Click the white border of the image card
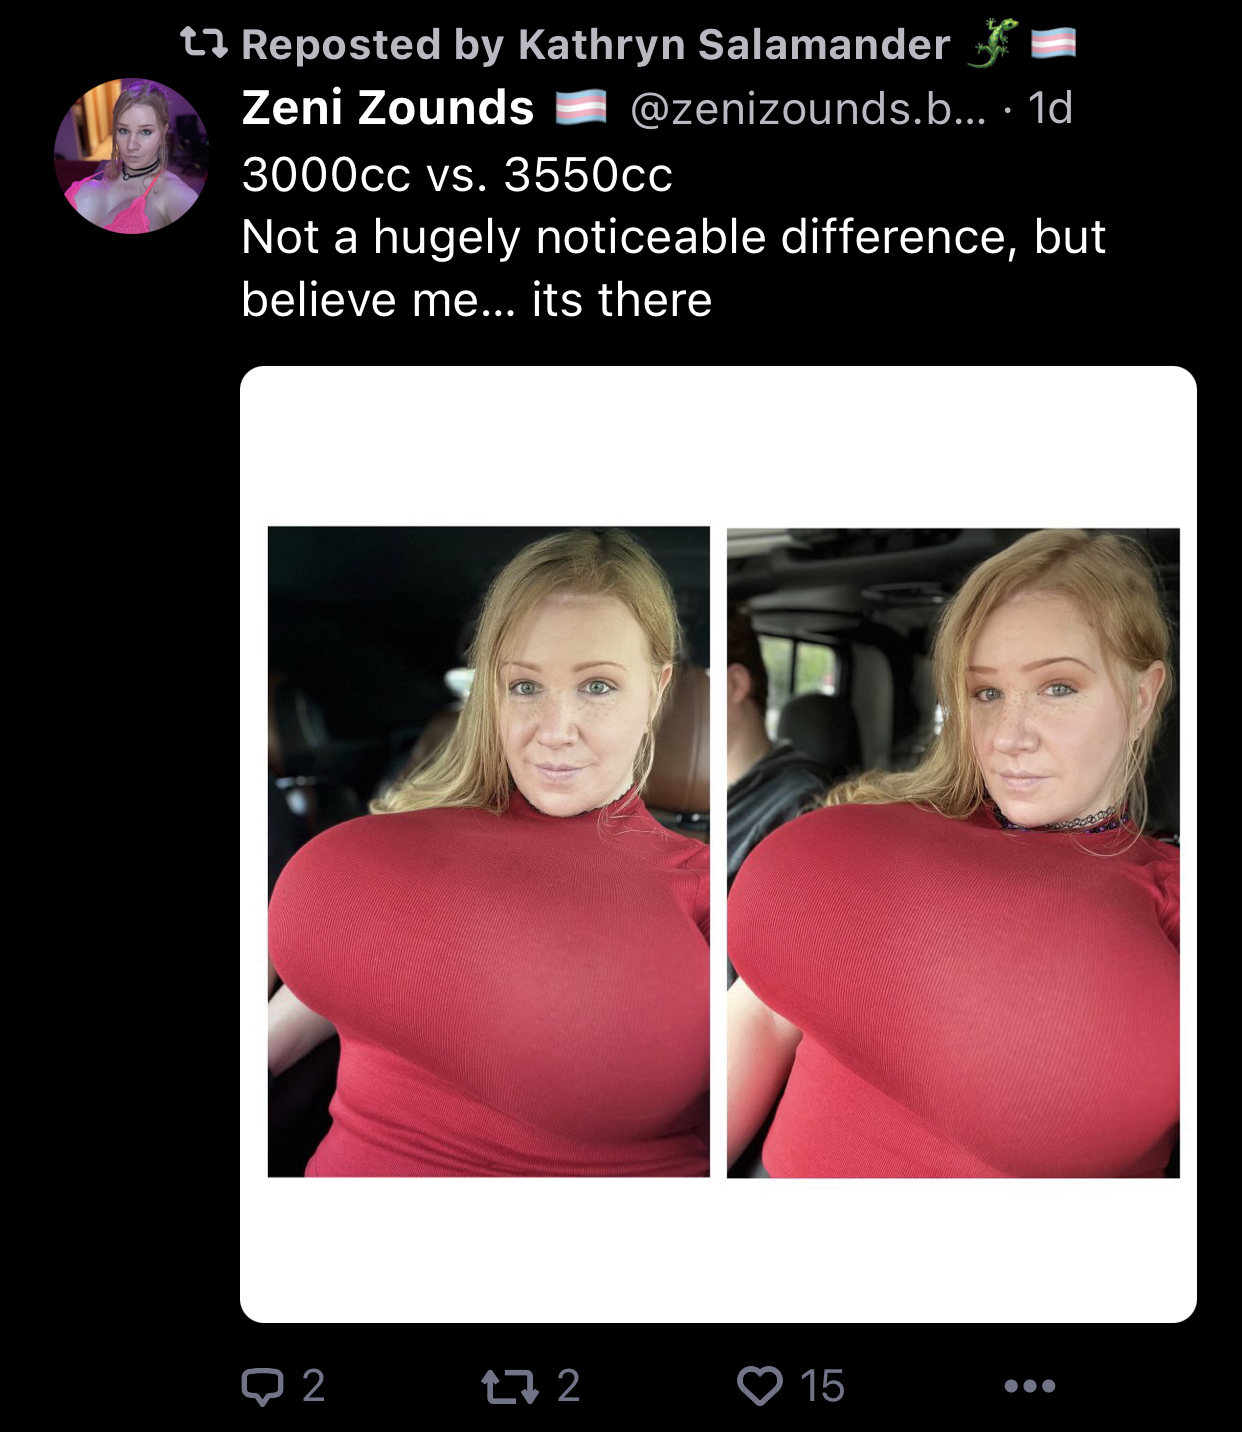 point(718,445)
